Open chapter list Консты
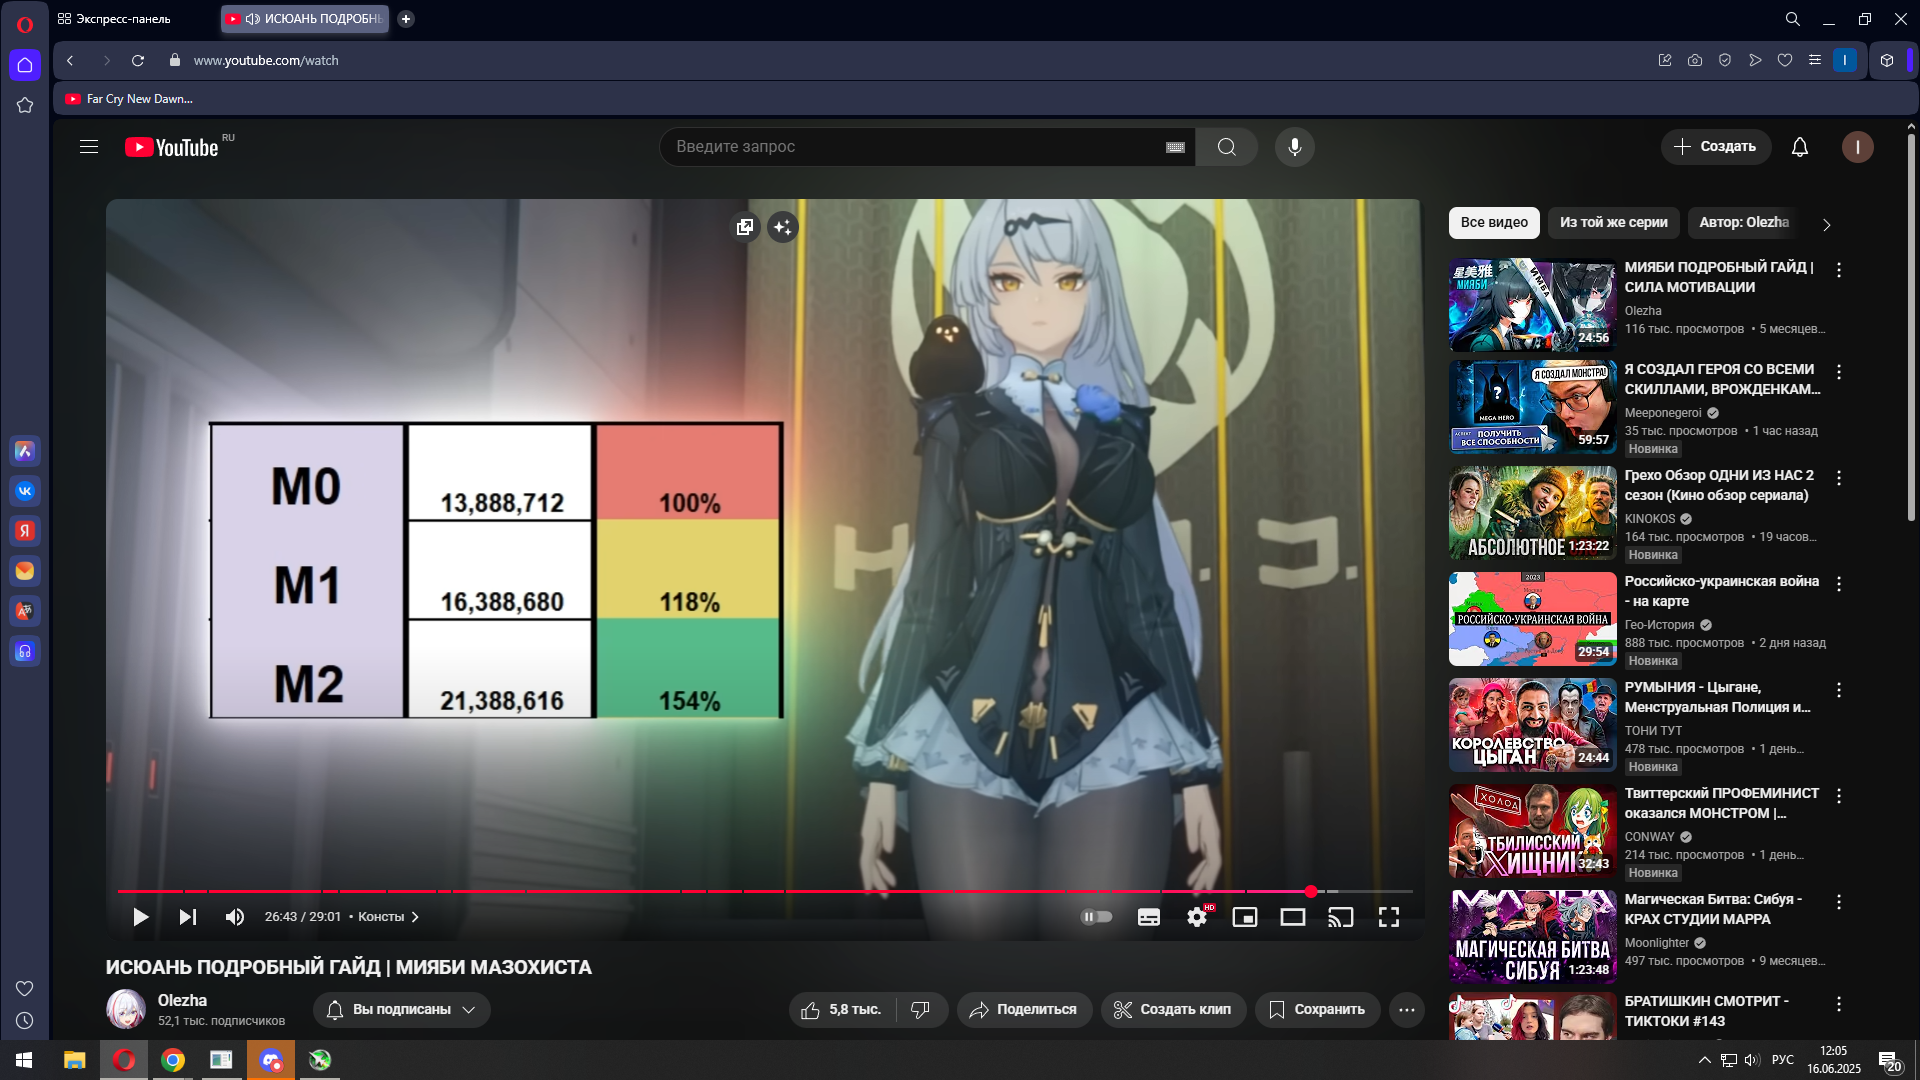 pyautogui.click(x=388, y=917)
